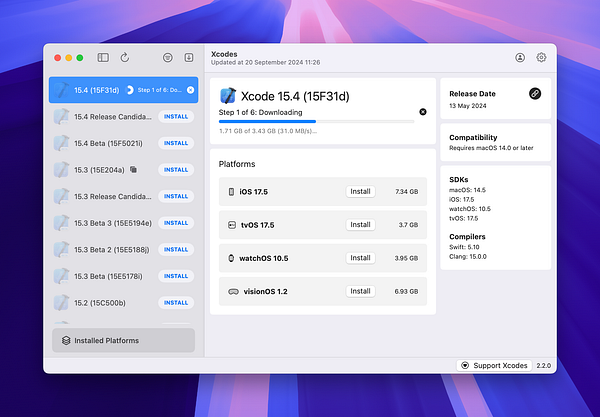This screenshot has width=600, height=417.
Task: Install the tvOS 17.5 platform
Action: [x=360, y=225]
